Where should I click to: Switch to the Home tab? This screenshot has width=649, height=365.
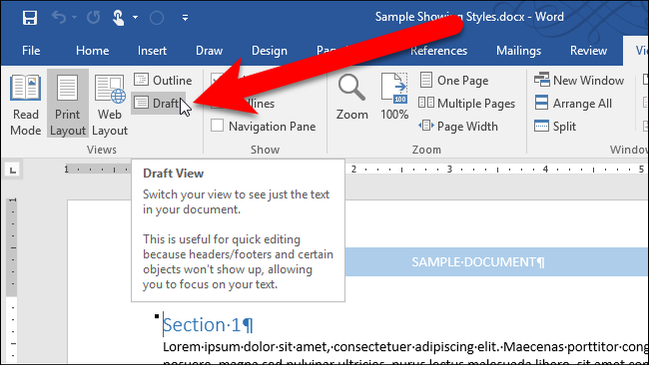coord(92,50)
